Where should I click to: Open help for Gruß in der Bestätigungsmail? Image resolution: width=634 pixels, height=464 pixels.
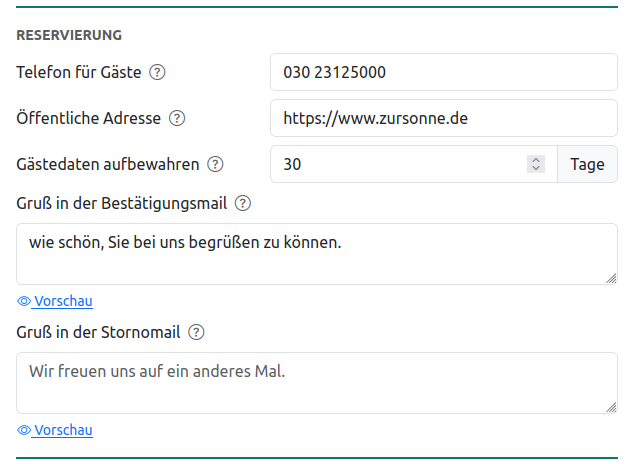pyautogui.click(x=243, y=203)
